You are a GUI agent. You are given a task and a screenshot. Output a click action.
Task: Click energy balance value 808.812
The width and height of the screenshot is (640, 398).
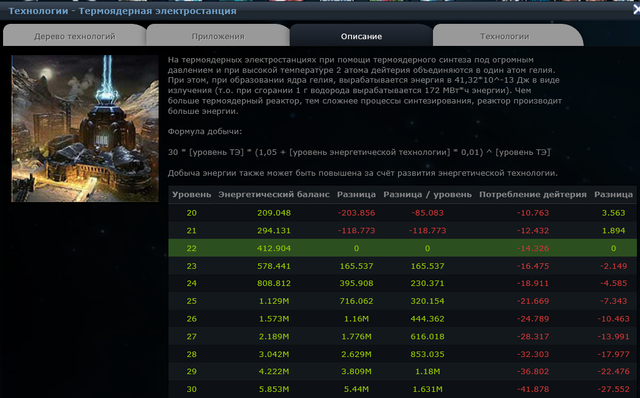[274, 283]
